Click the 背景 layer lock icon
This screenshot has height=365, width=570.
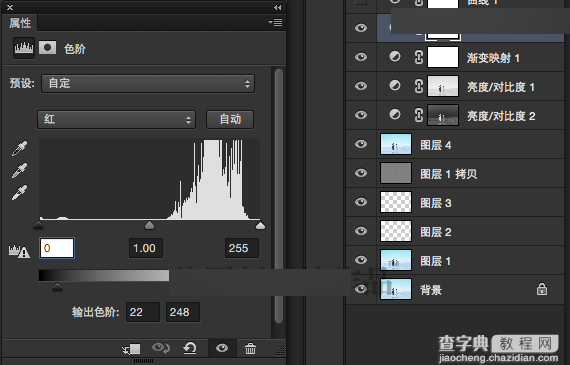pos(542,289)
